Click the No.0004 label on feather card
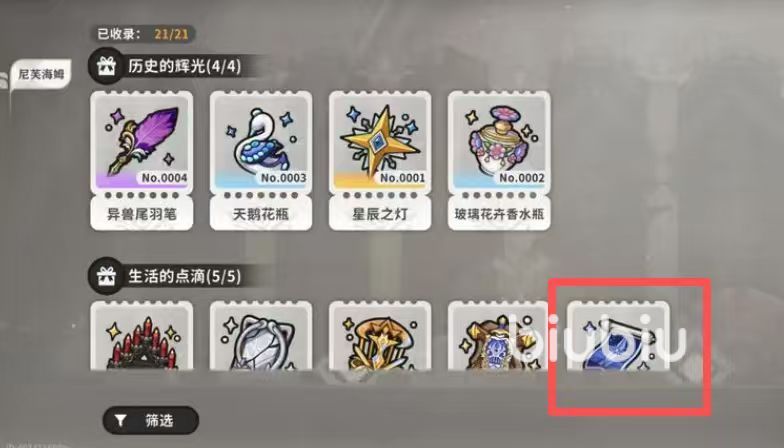 [164, 178]
